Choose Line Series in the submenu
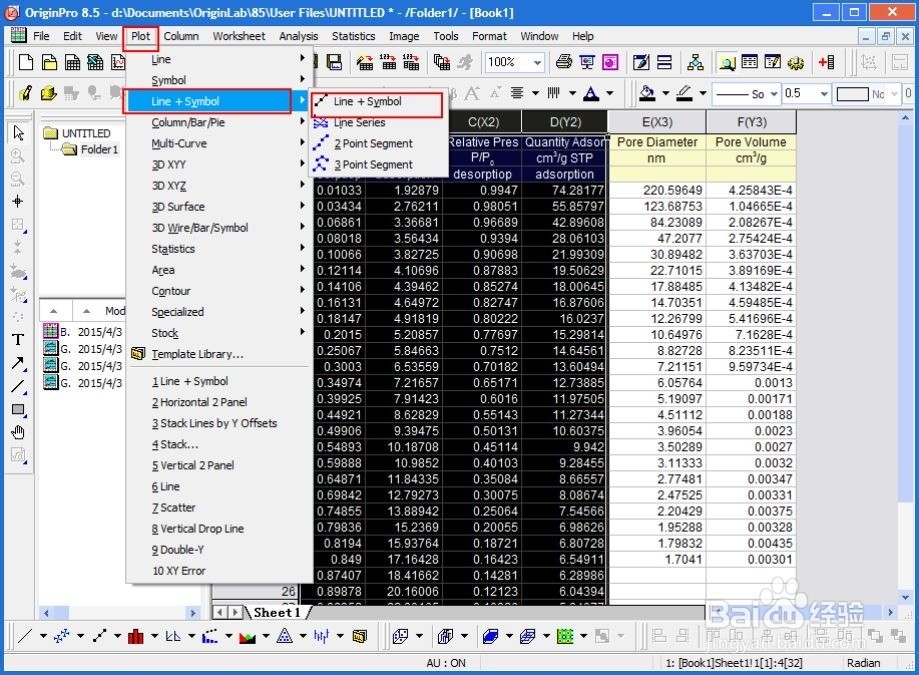The image size is (919, 675). click(x=359, y=122)
